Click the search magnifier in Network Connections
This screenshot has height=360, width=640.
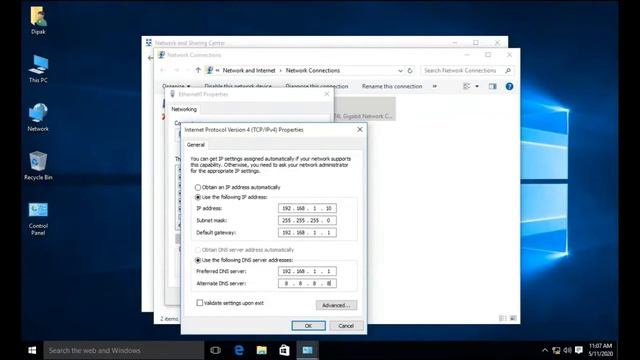(508, 70)
